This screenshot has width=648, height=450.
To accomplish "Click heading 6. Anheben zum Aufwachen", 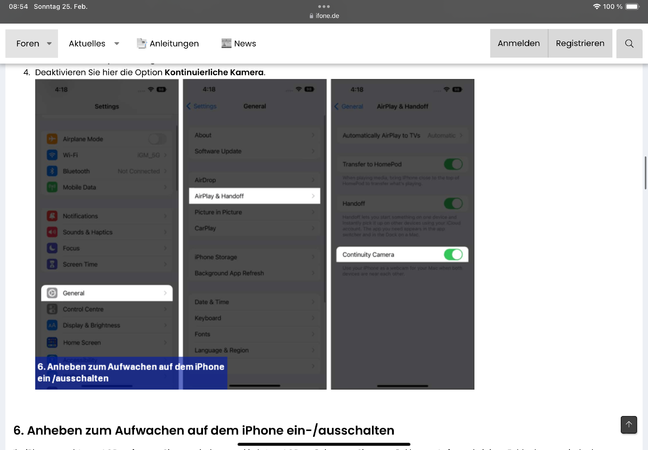I will (204, 430).
